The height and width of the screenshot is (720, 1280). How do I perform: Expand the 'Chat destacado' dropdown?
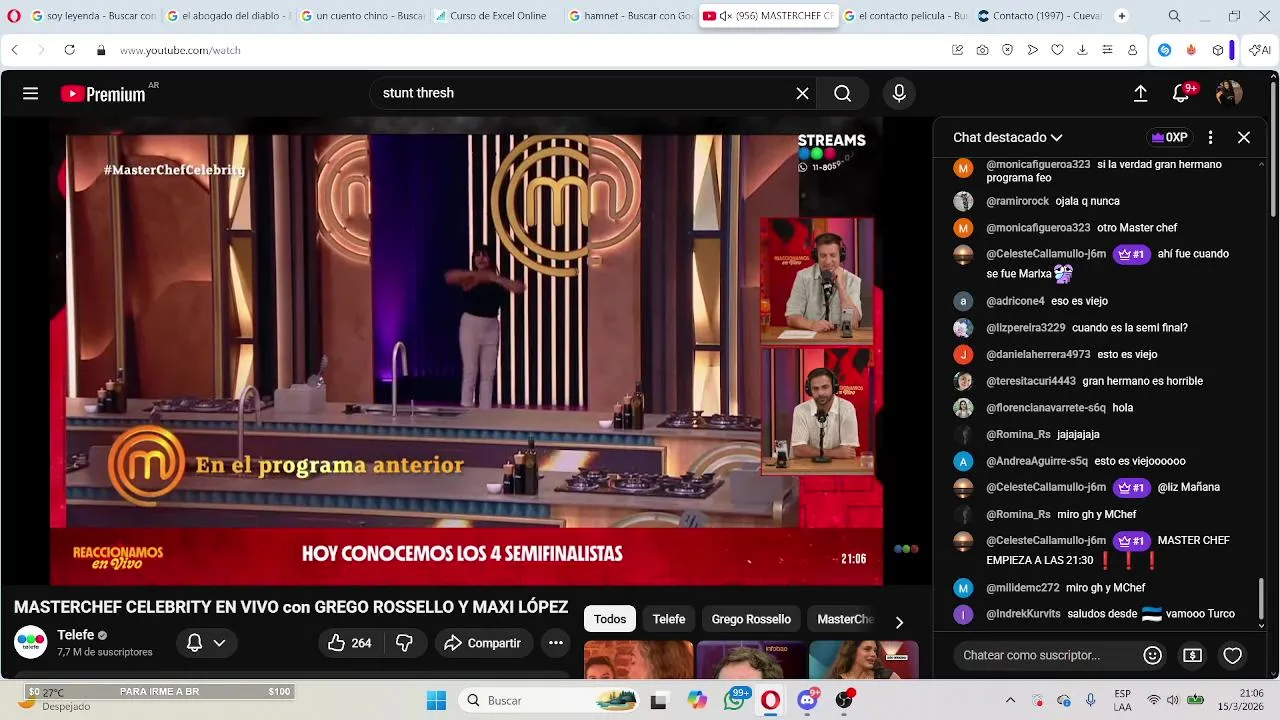1007,137
